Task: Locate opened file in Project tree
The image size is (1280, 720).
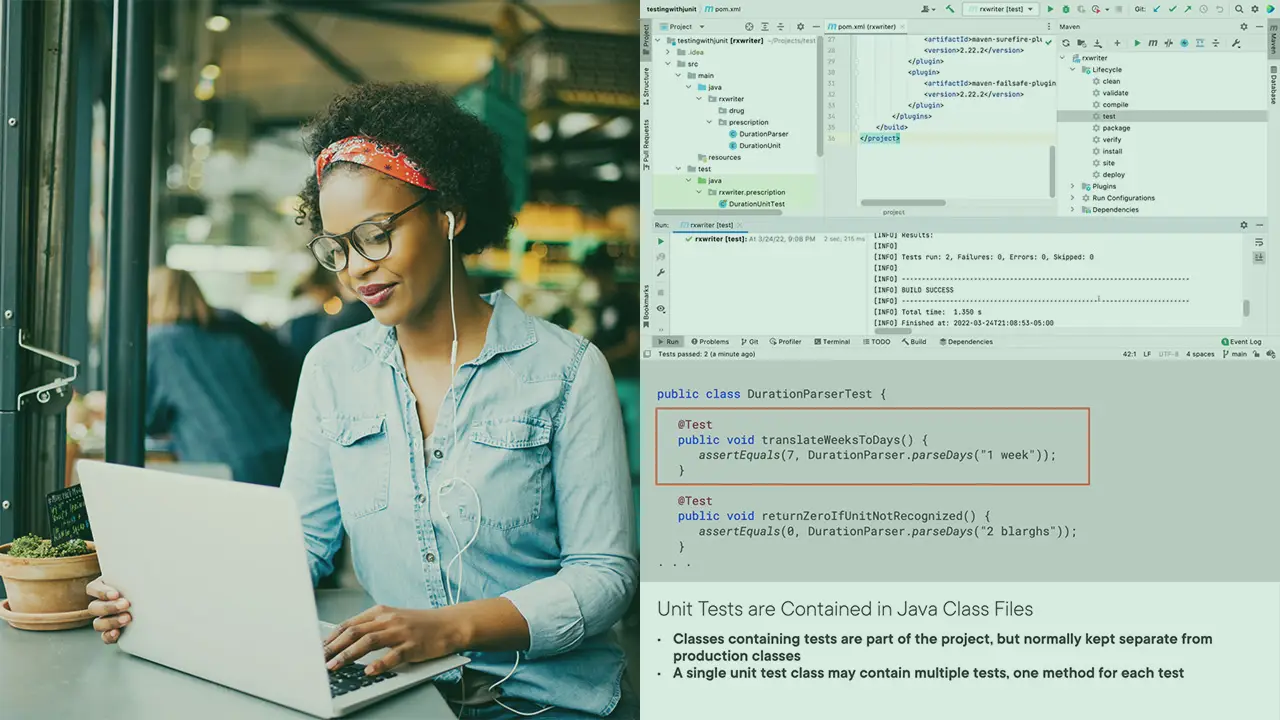Action: (x=749, y=26)
